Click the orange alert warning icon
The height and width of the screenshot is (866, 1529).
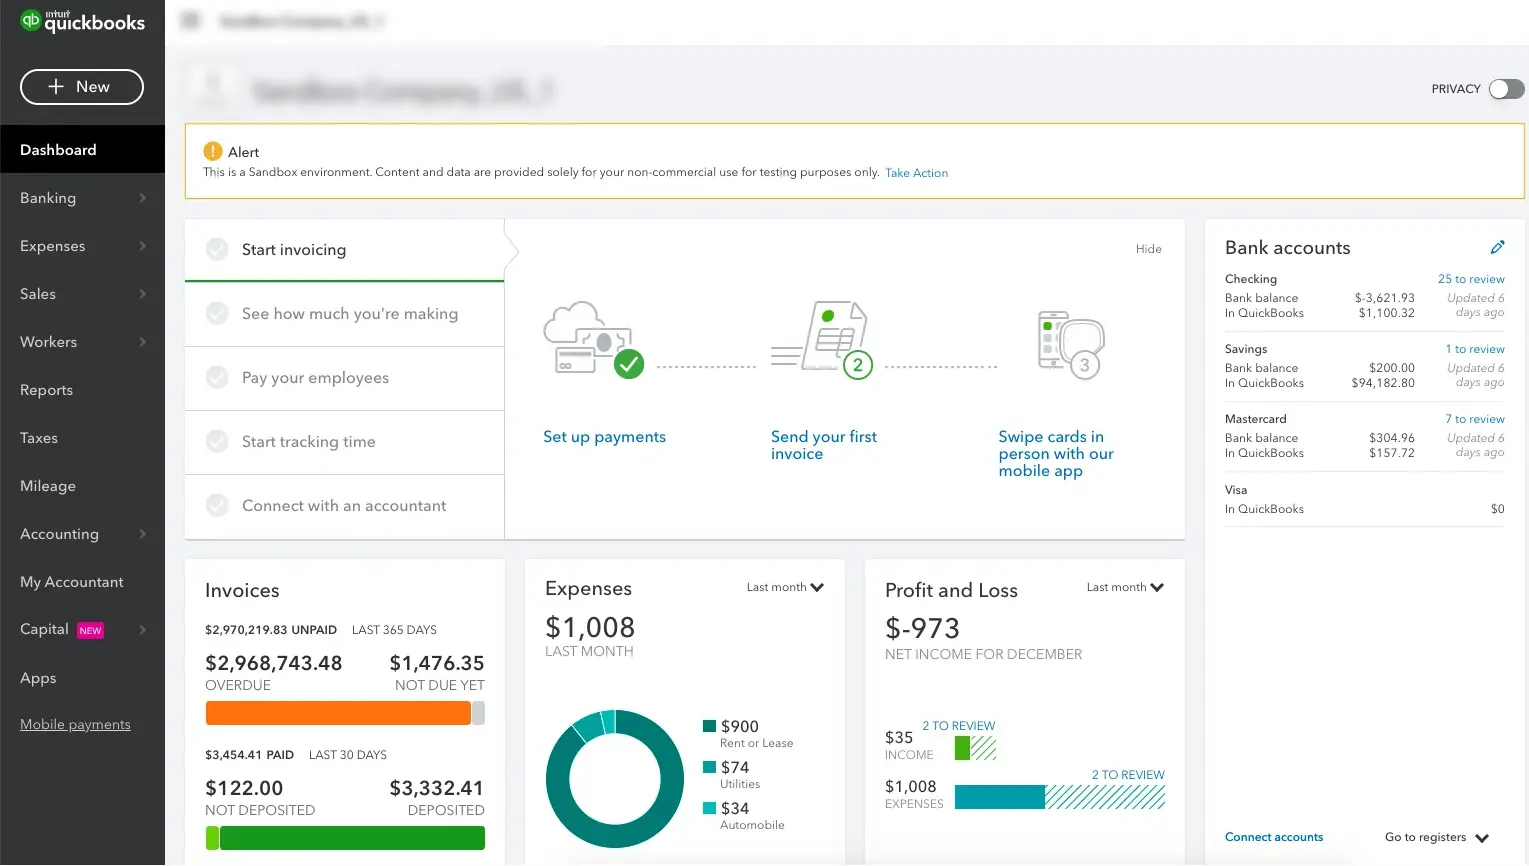click(212, 151)
